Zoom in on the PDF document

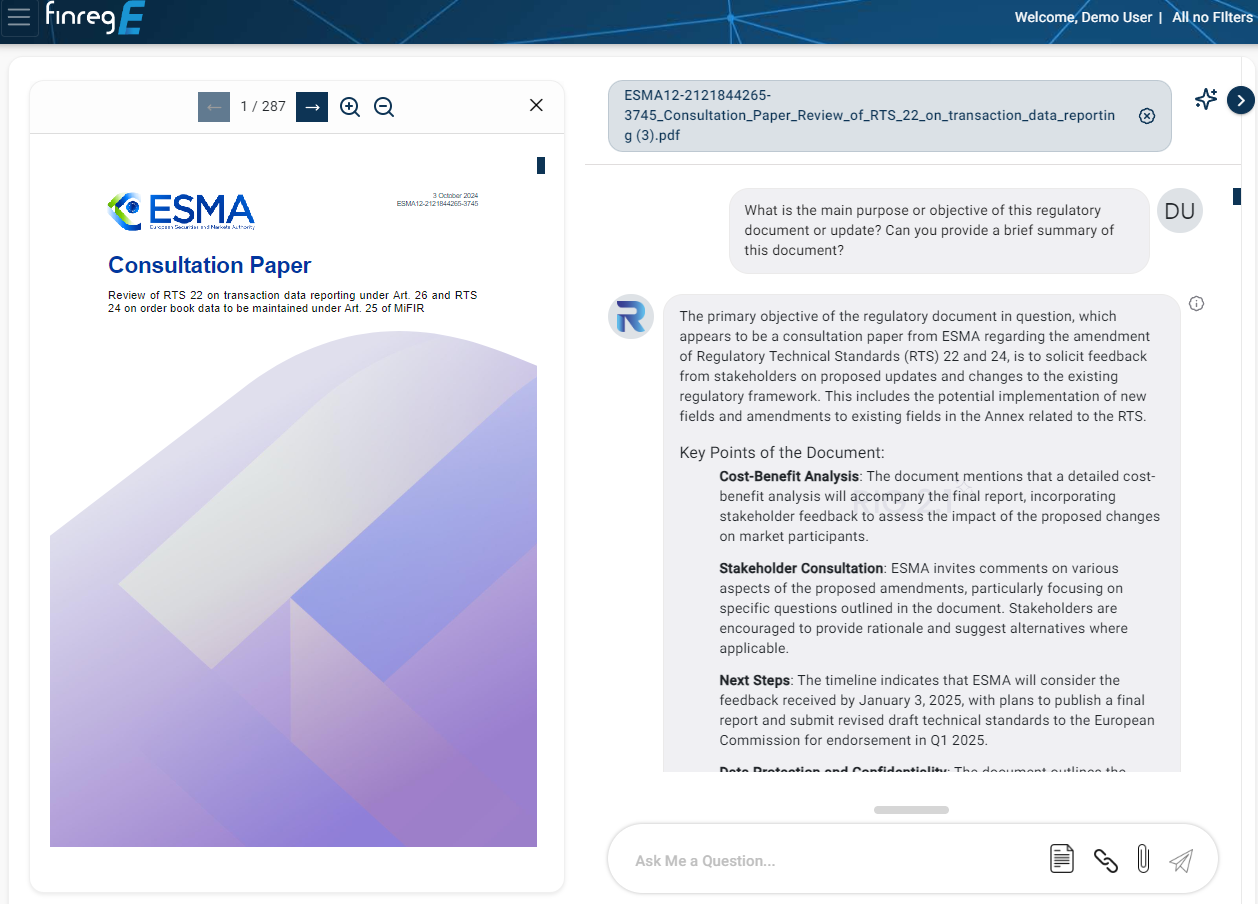tap(350, 107)
